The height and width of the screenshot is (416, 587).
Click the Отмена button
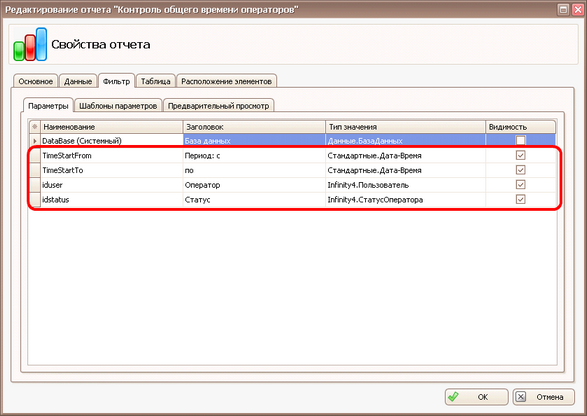coord(544,397)
